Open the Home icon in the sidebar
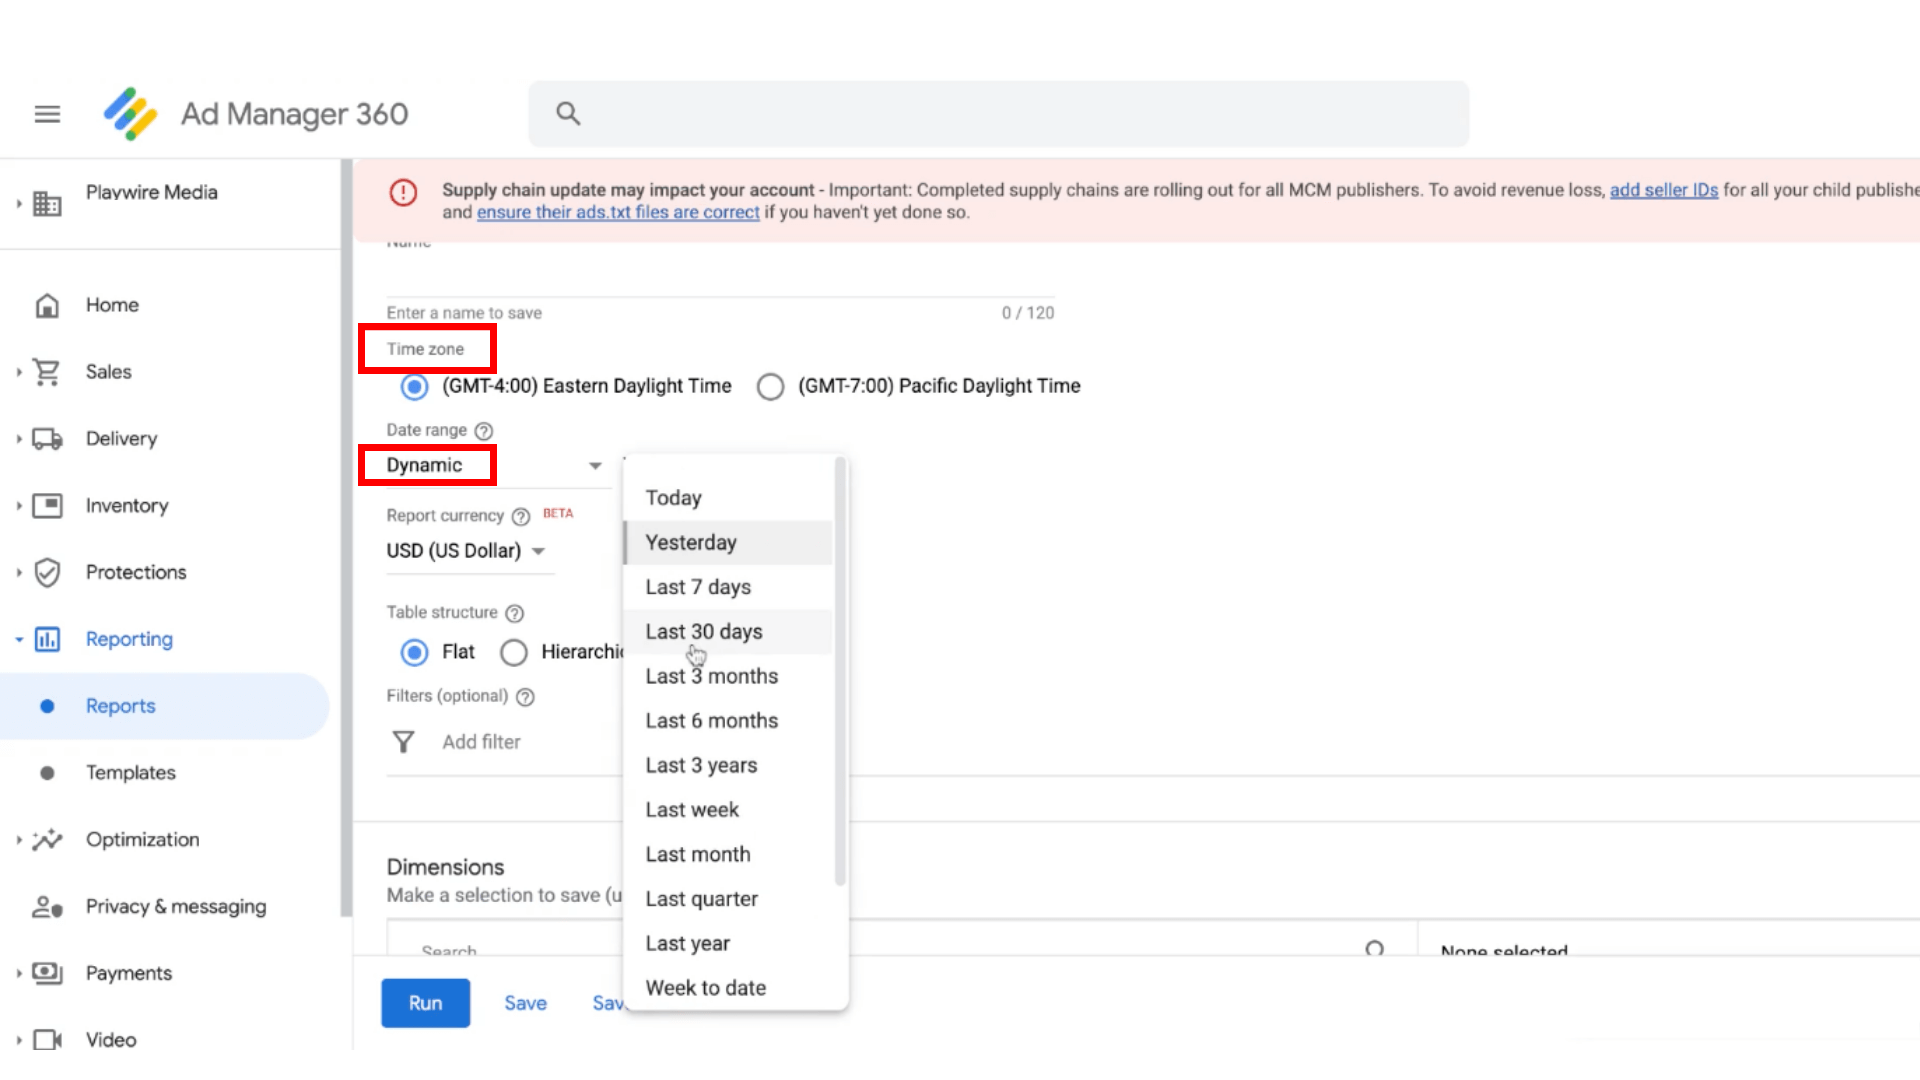Image resolution: width=1920 pixels, height=1080 pixels. coord(47,305)
